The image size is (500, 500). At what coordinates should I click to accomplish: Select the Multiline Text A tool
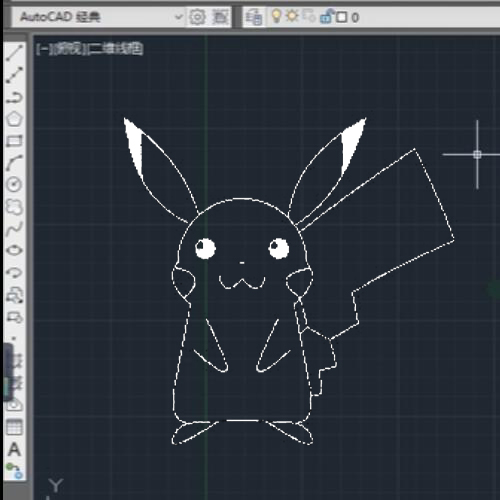(x=14, y=449)
